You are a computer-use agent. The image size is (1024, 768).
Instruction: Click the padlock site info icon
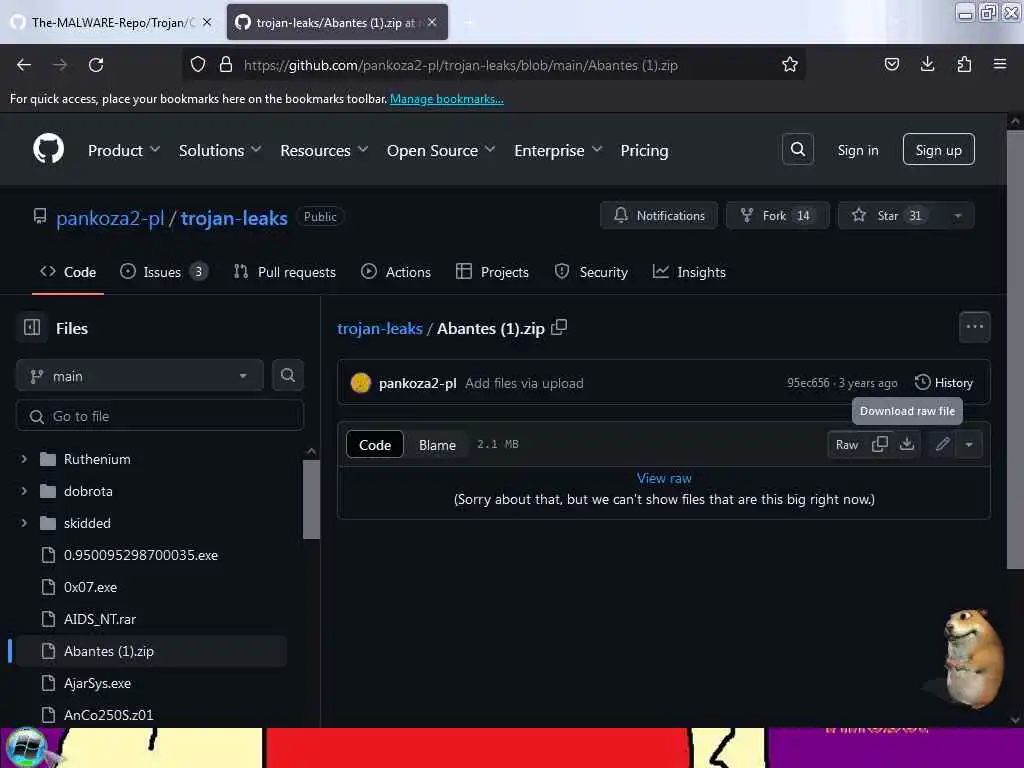pos(226,65)
